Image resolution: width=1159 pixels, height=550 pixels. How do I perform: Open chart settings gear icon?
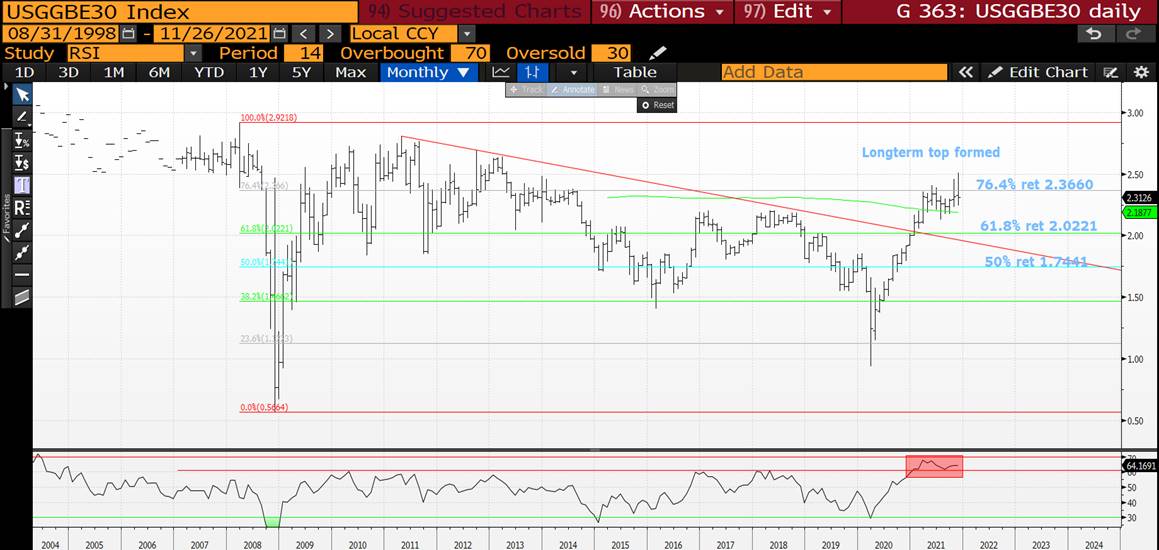pyautogui.click(x=1141, y=72)
